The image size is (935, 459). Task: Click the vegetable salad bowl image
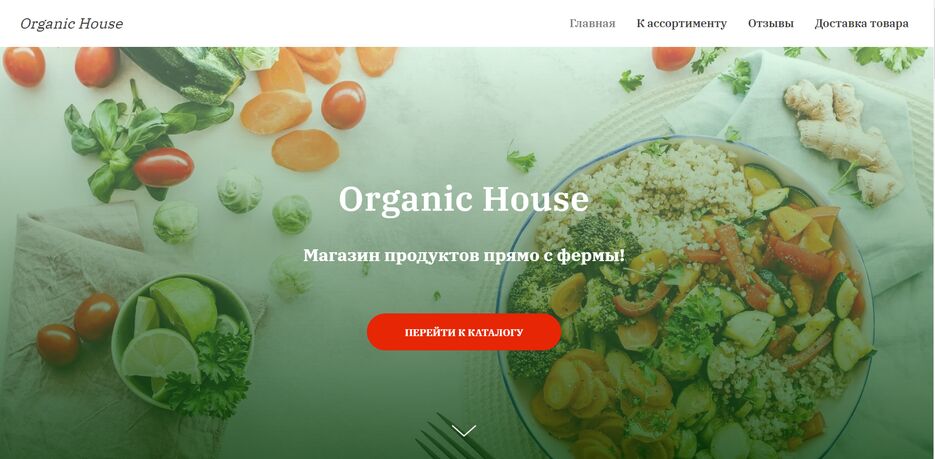point(686,298)
